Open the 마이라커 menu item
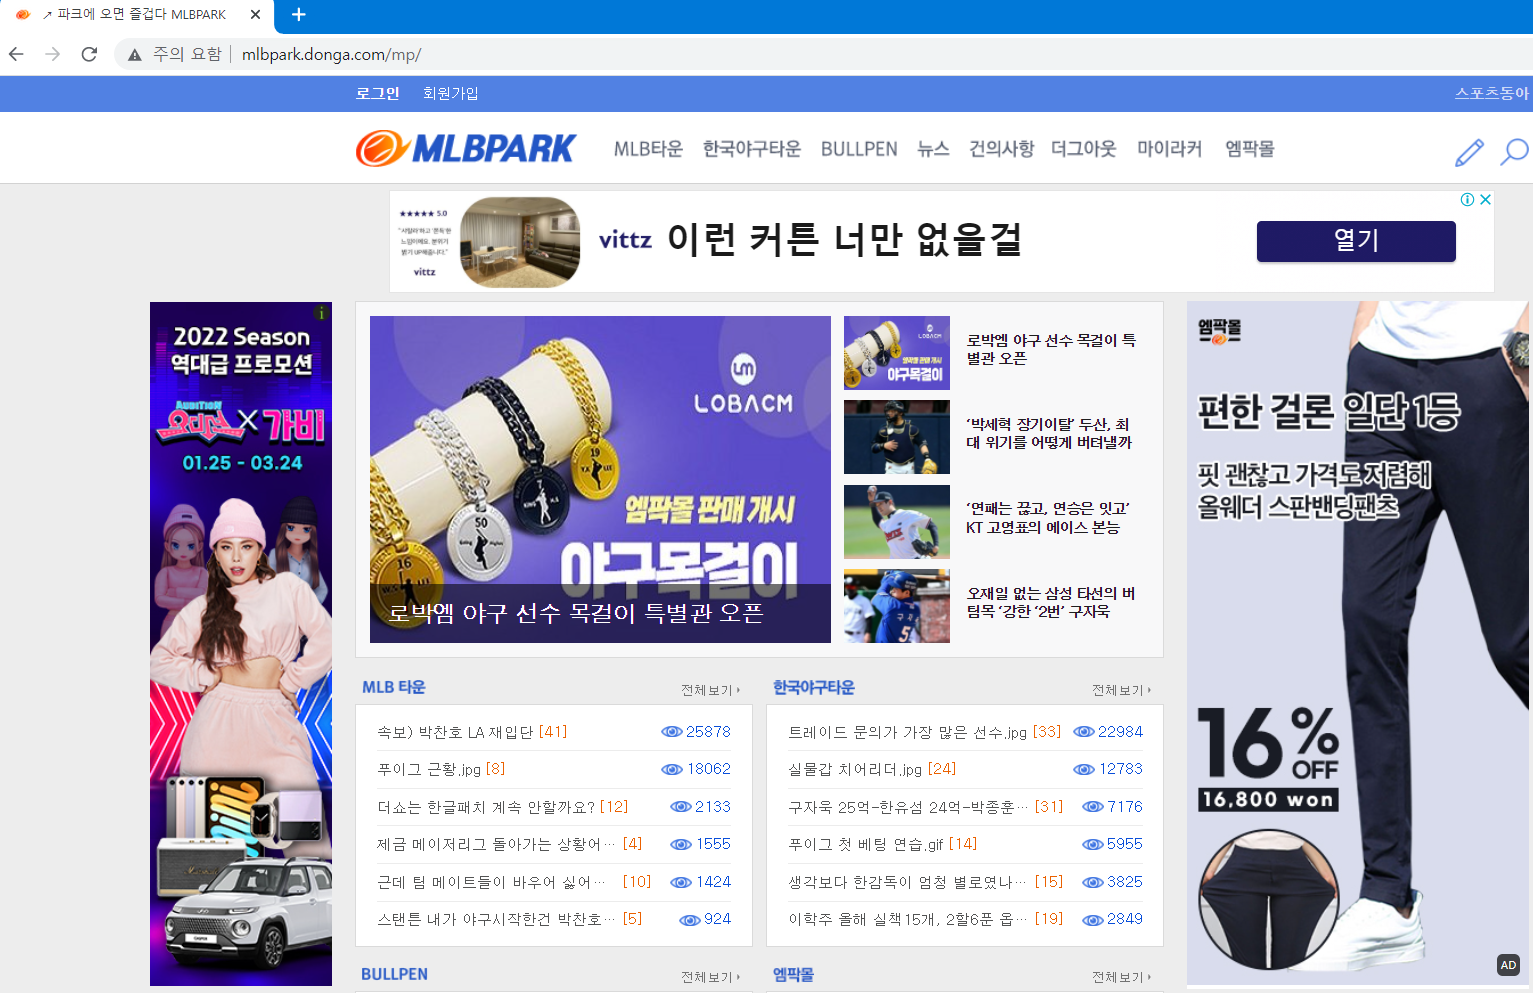Image resolution: width=1533 pixels, height=993 pixels. pos(1169,149)
